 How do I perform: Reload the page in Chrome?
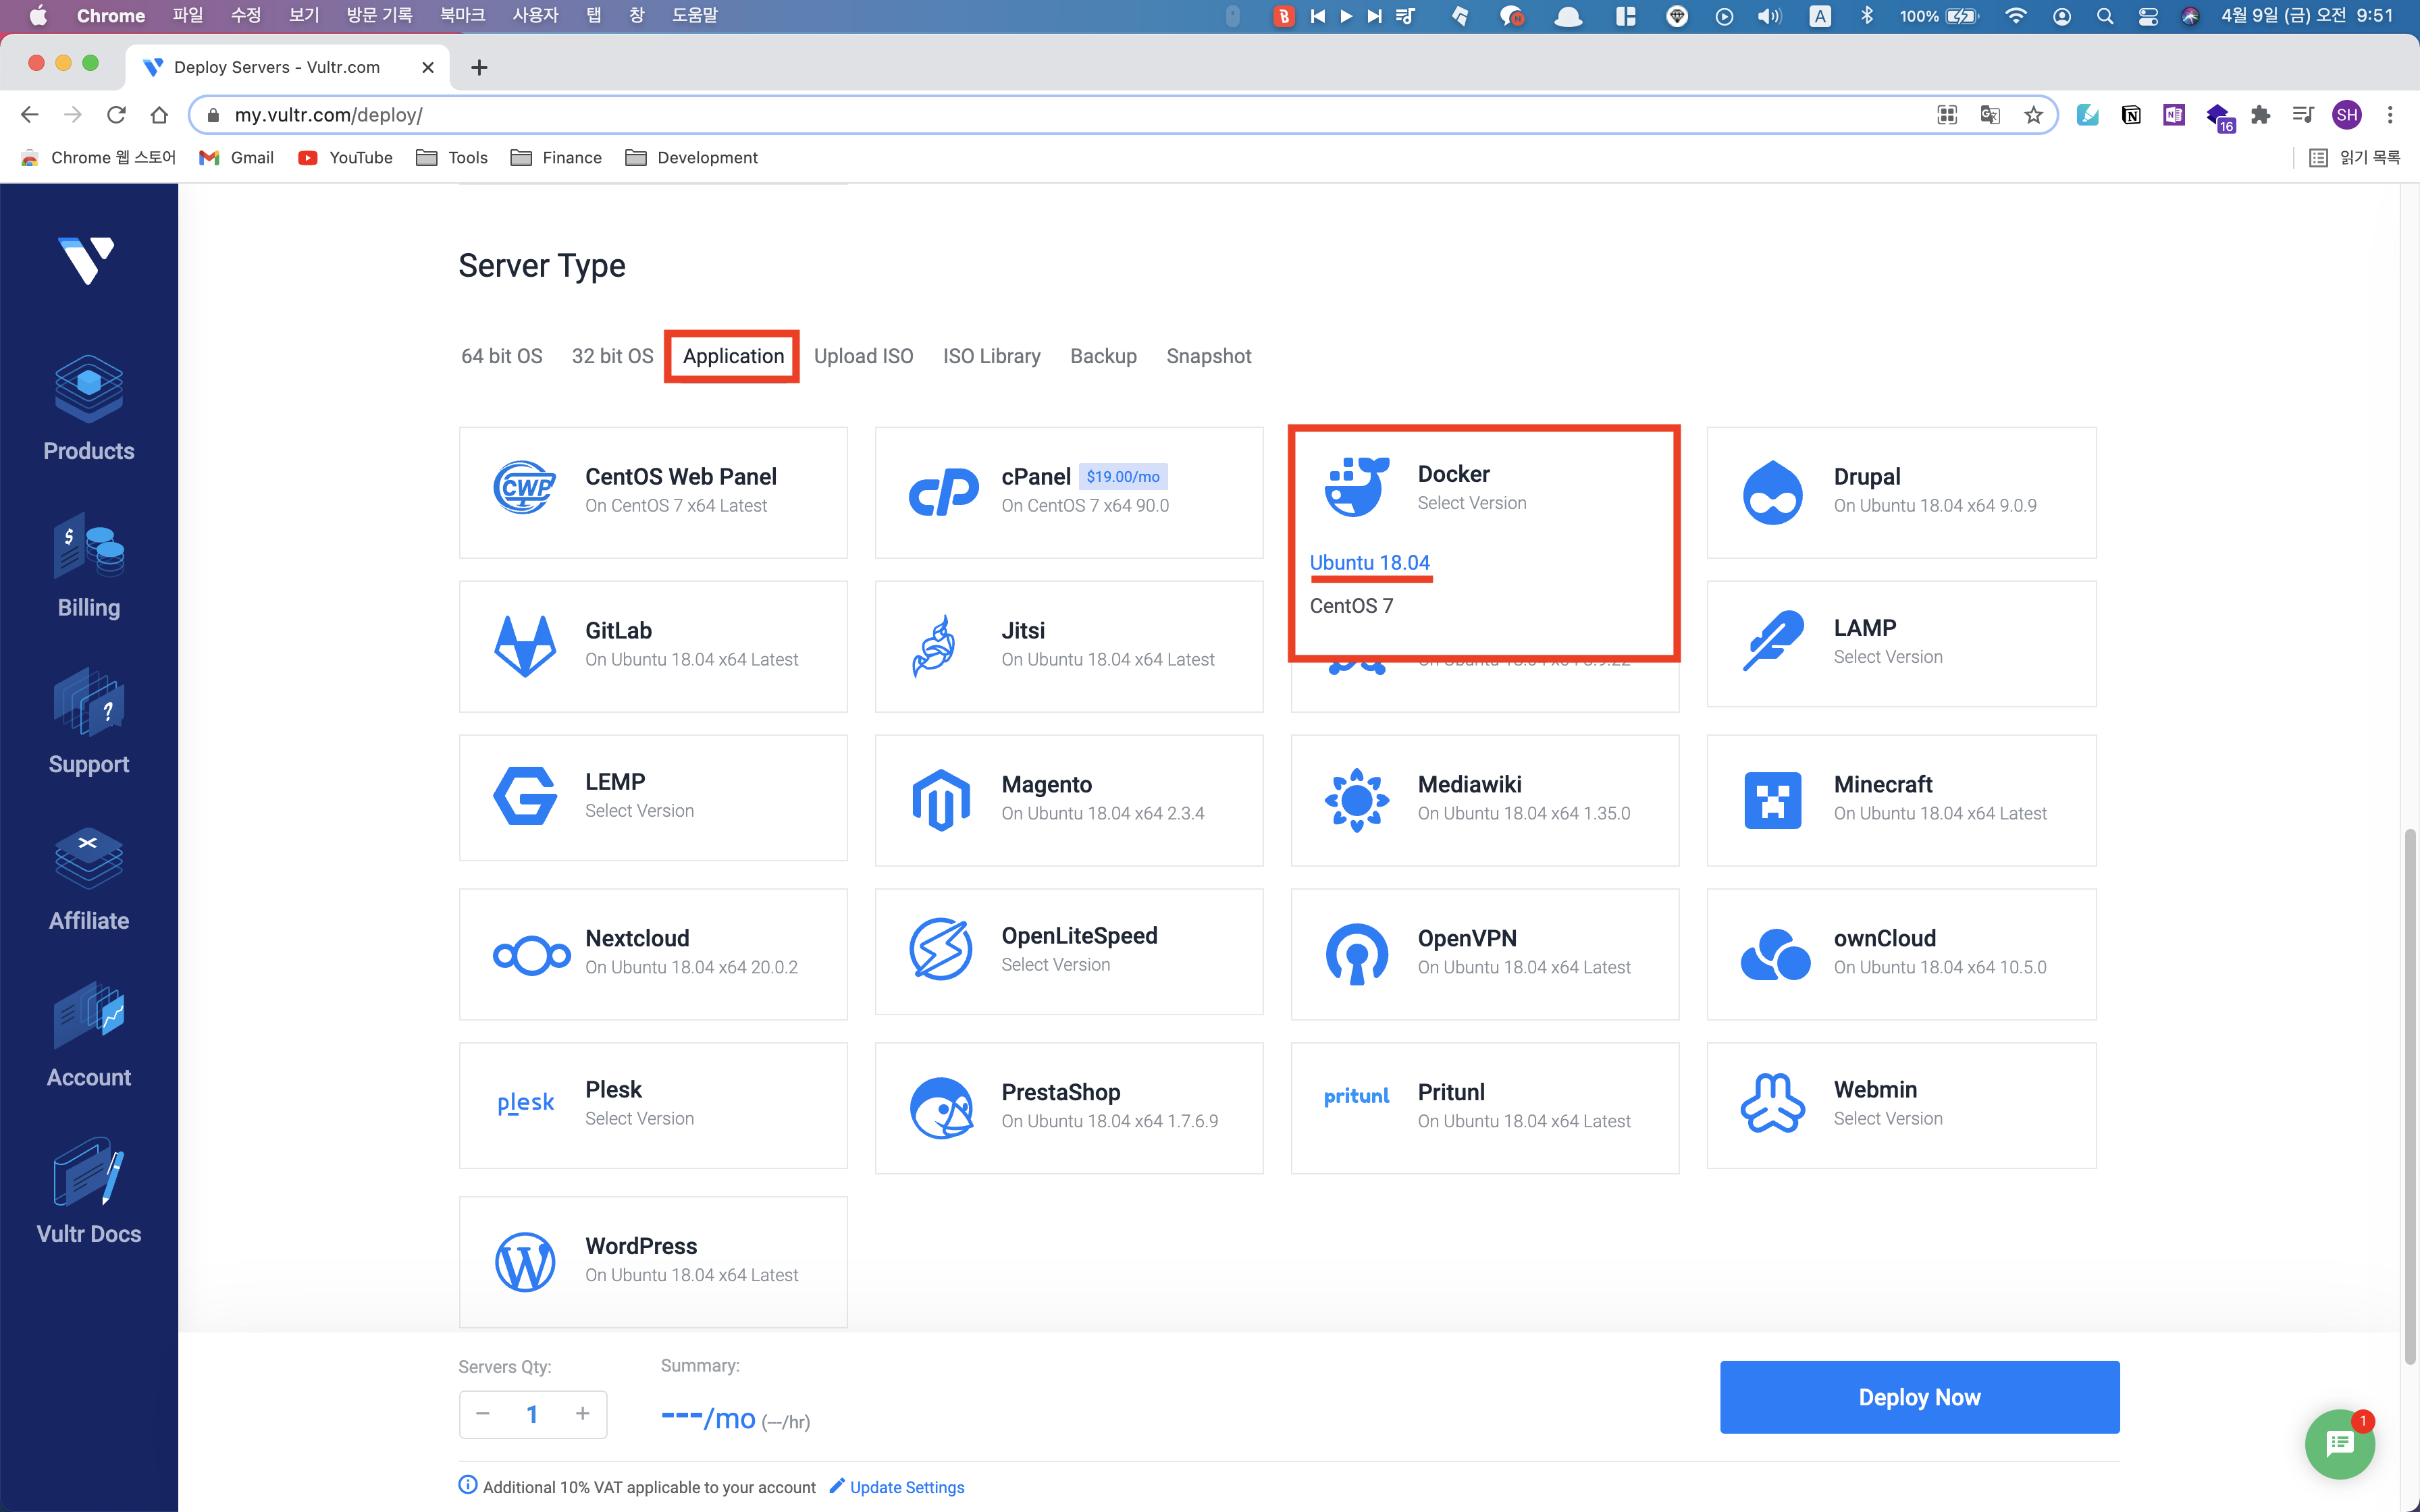pos(116,115)
